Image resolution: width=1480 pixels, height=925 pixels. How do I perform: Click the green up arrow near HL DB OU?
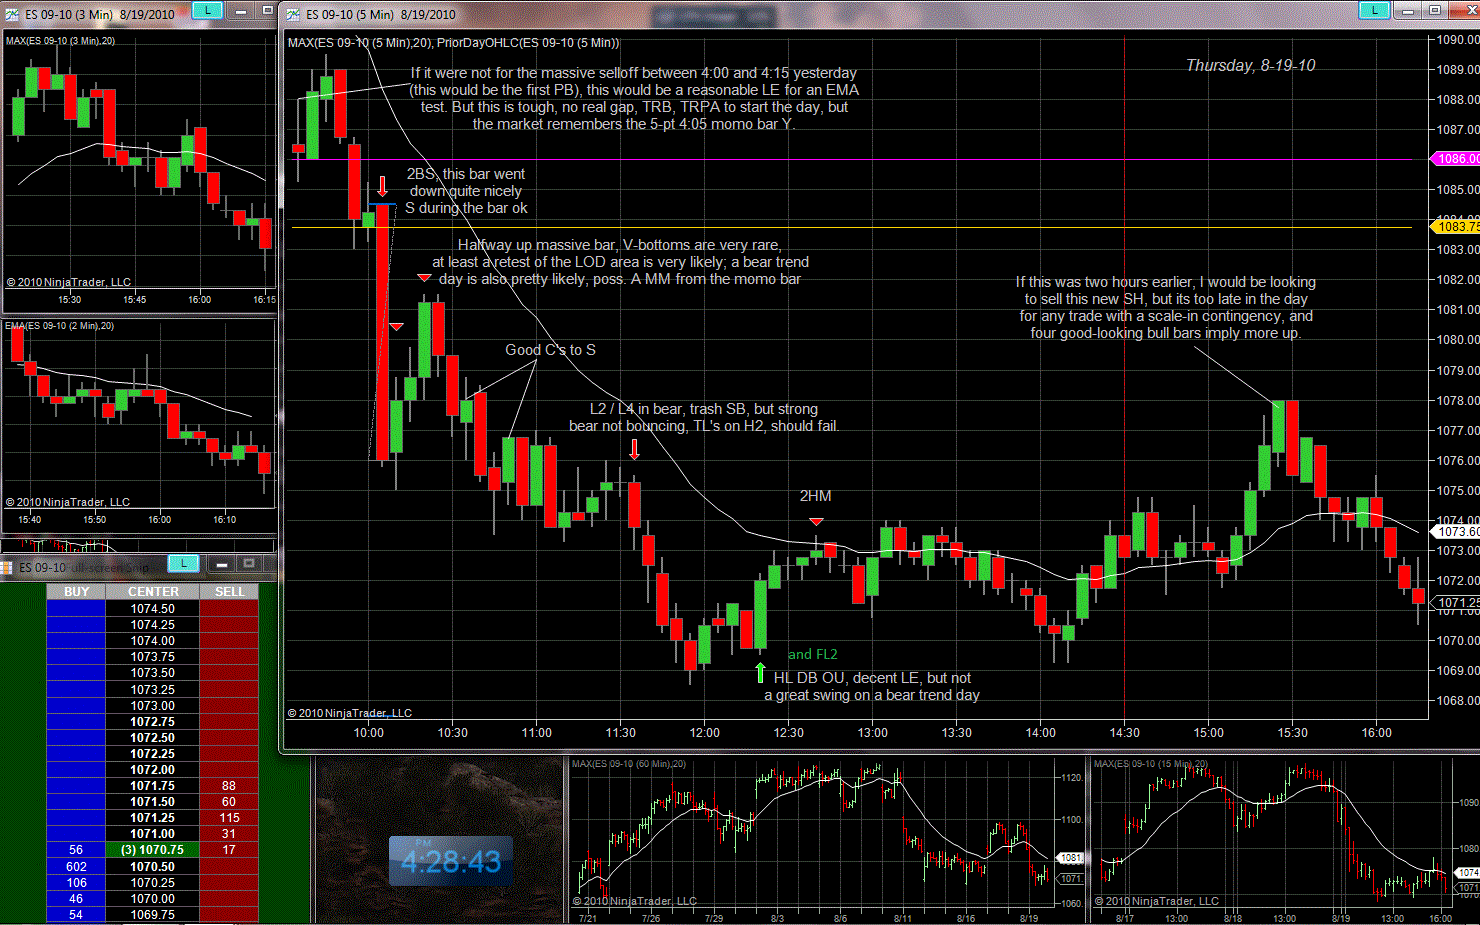point(760,672)
